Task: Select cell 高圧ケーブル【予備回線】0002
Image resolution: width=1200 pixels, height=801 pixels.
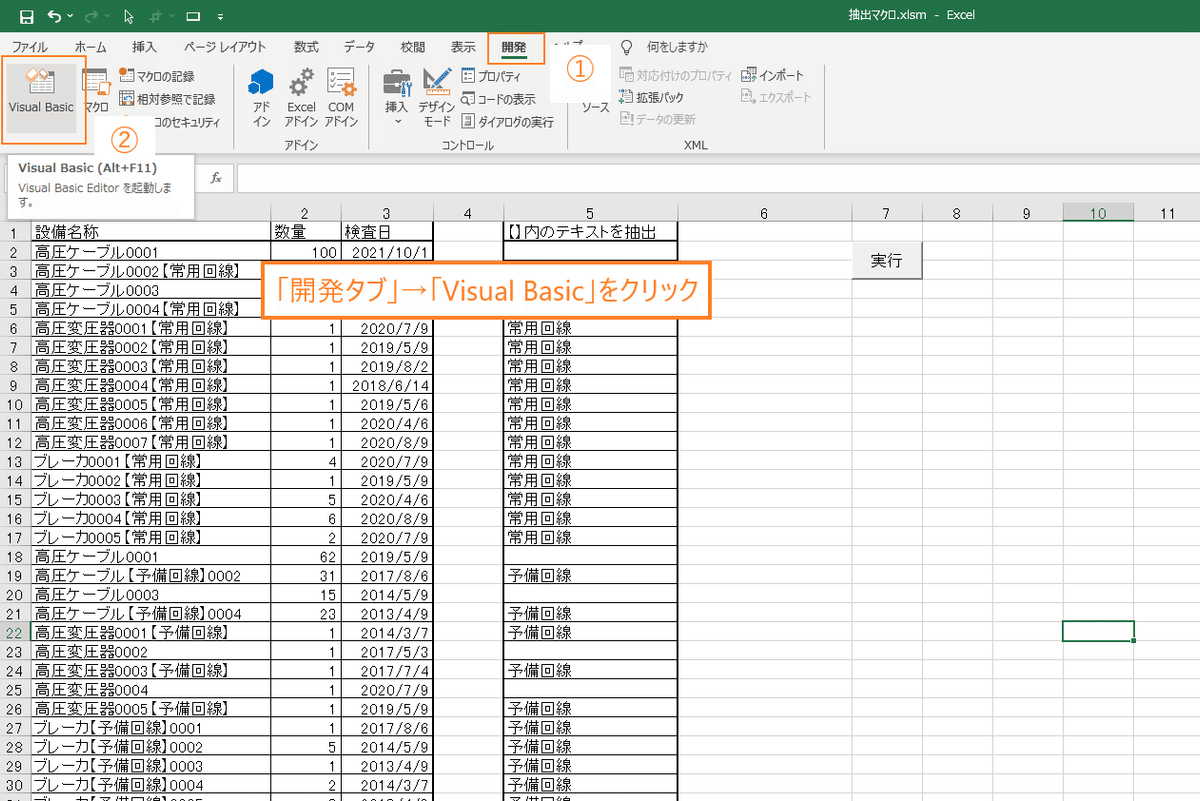Action: (151, 575)
